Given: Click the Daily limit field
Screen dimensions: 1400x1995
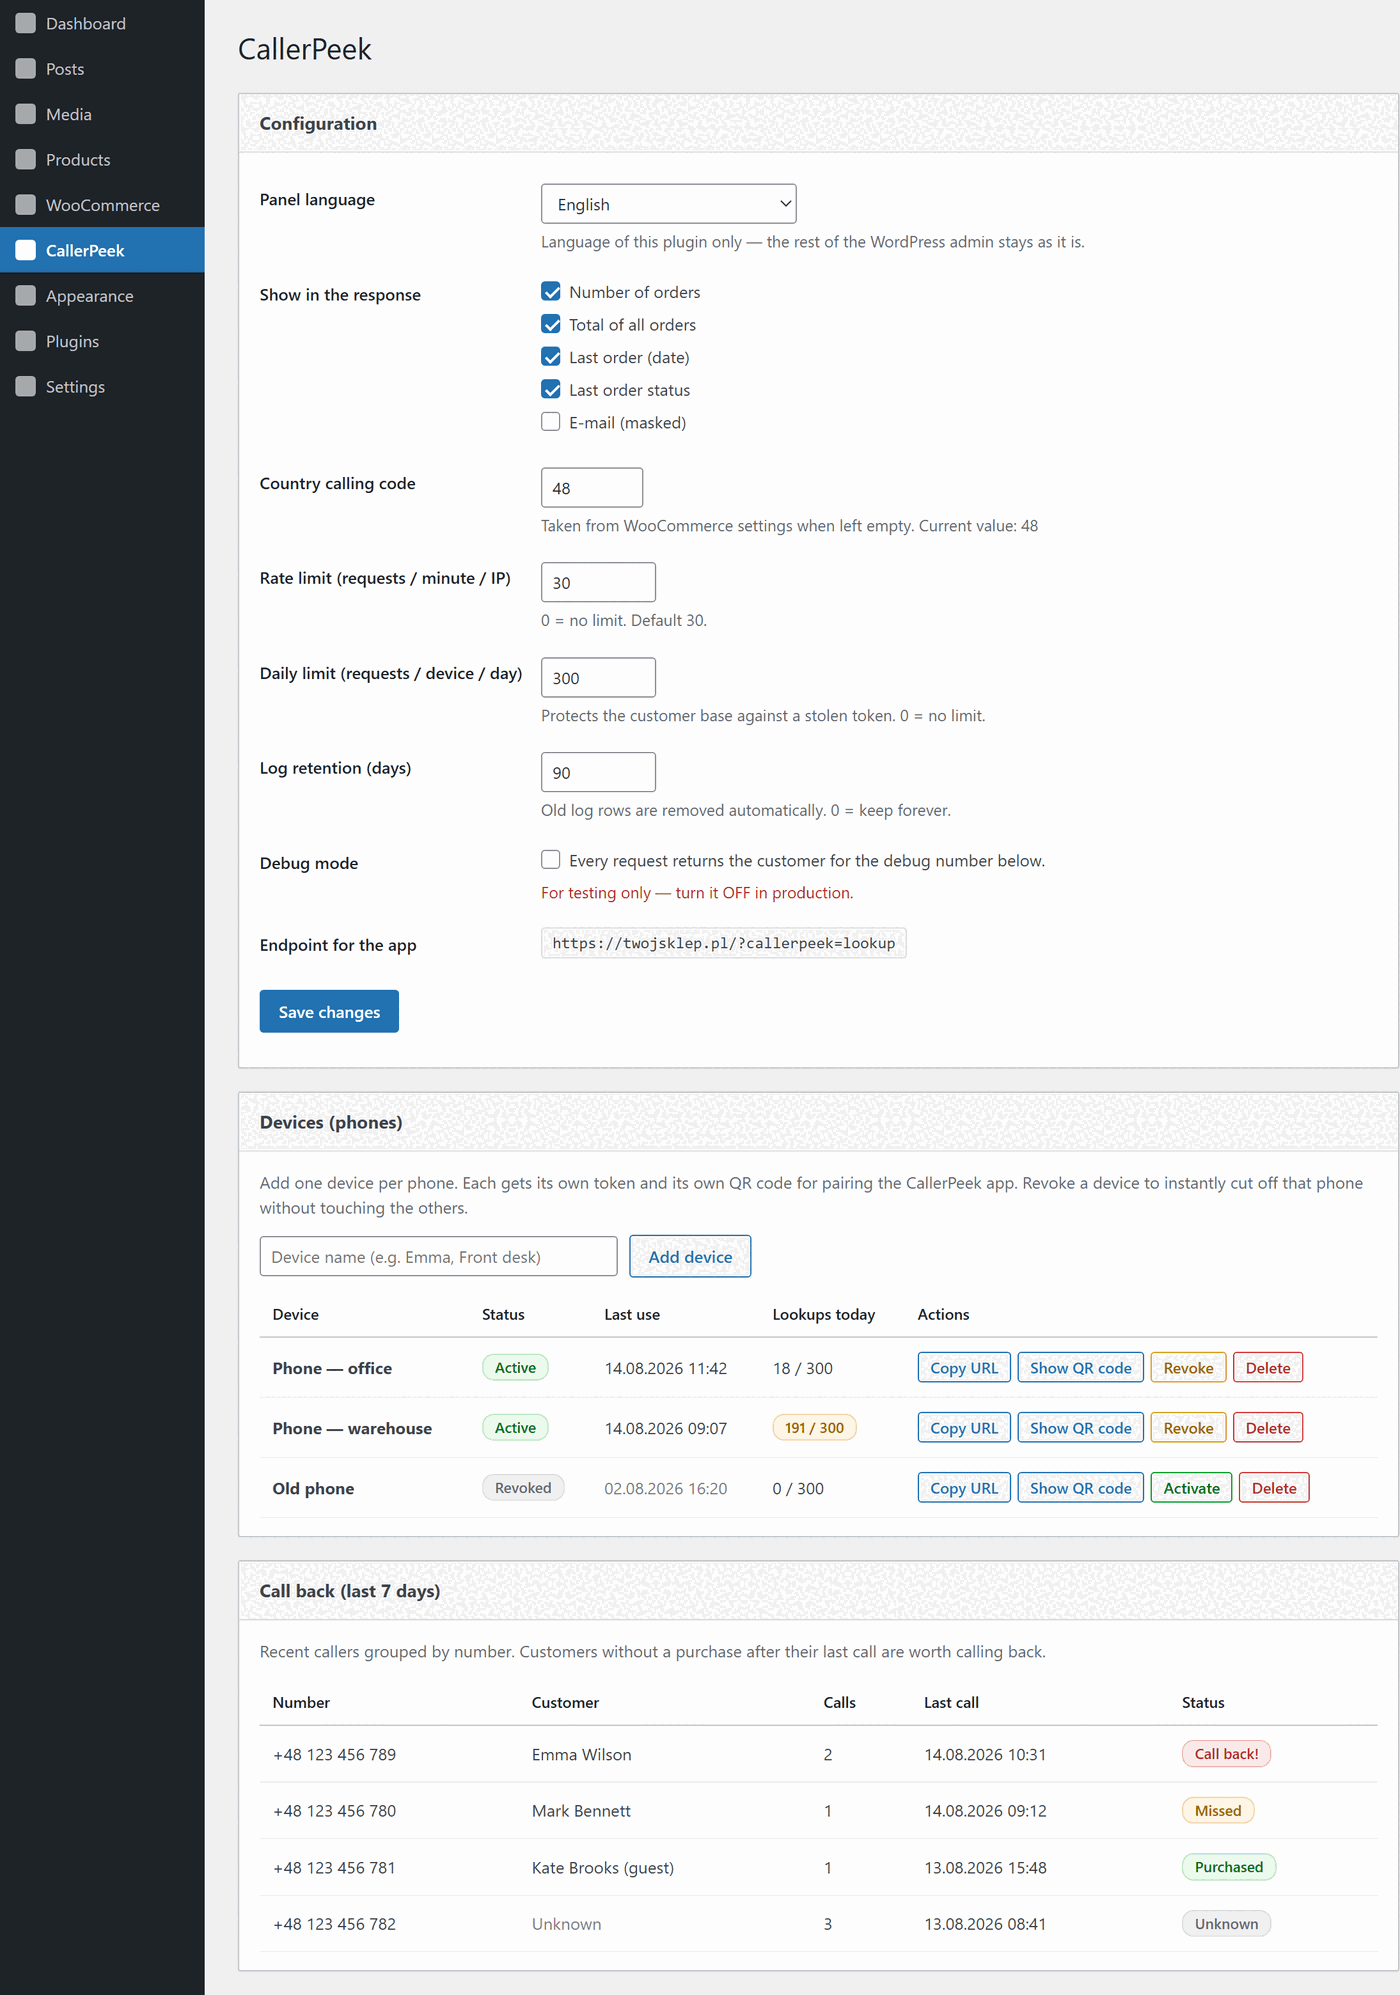Looking at the screenshot, I should click(x=598, y=677).
